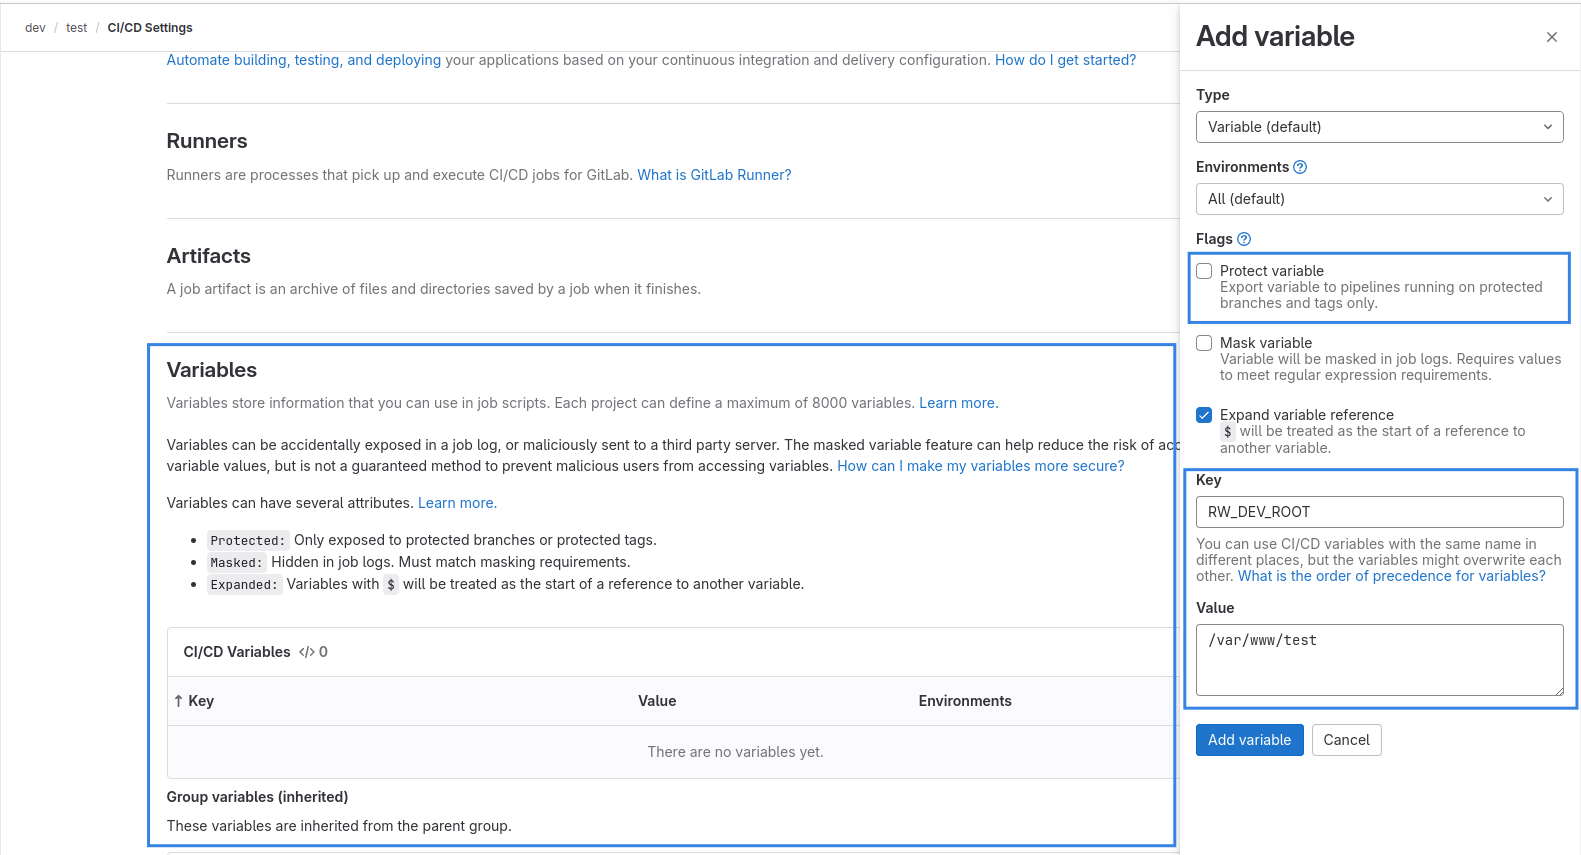Click into the Value text area
Image resolution: width=1581 pixels, height=855 pixels.
pyautogui.click(x=1379, y=659)
